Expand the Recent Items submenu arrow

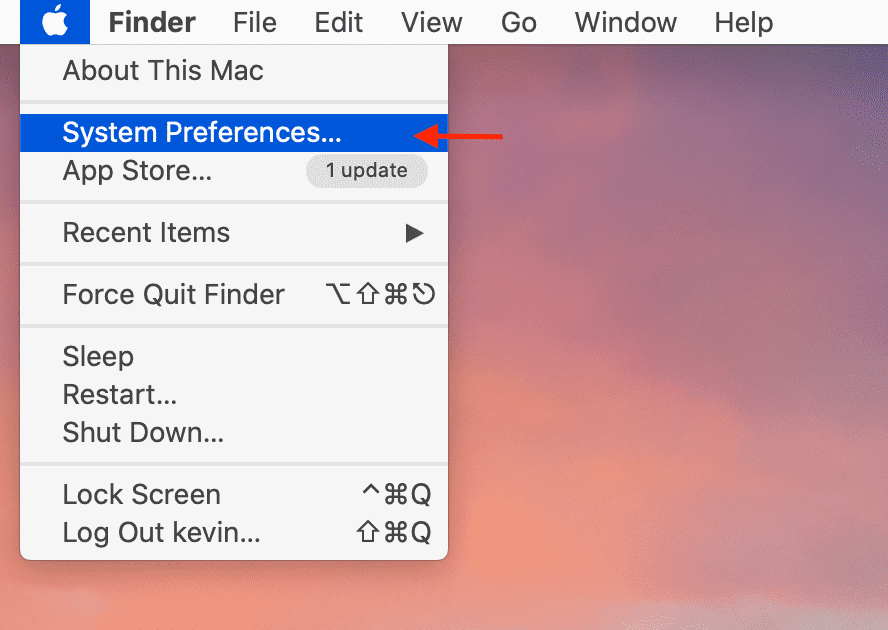tap(414, 233)
